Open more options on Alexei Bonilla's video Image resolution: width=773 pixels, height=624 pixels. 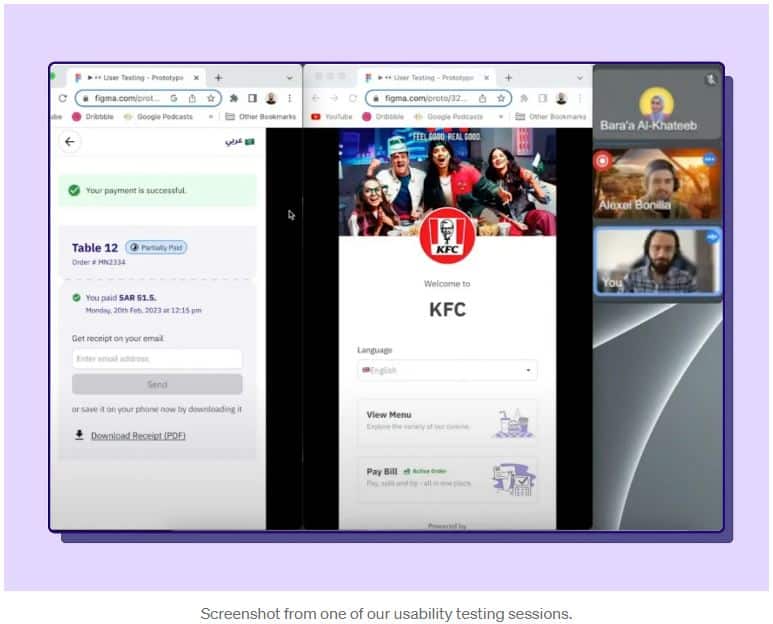coord(709,159)
